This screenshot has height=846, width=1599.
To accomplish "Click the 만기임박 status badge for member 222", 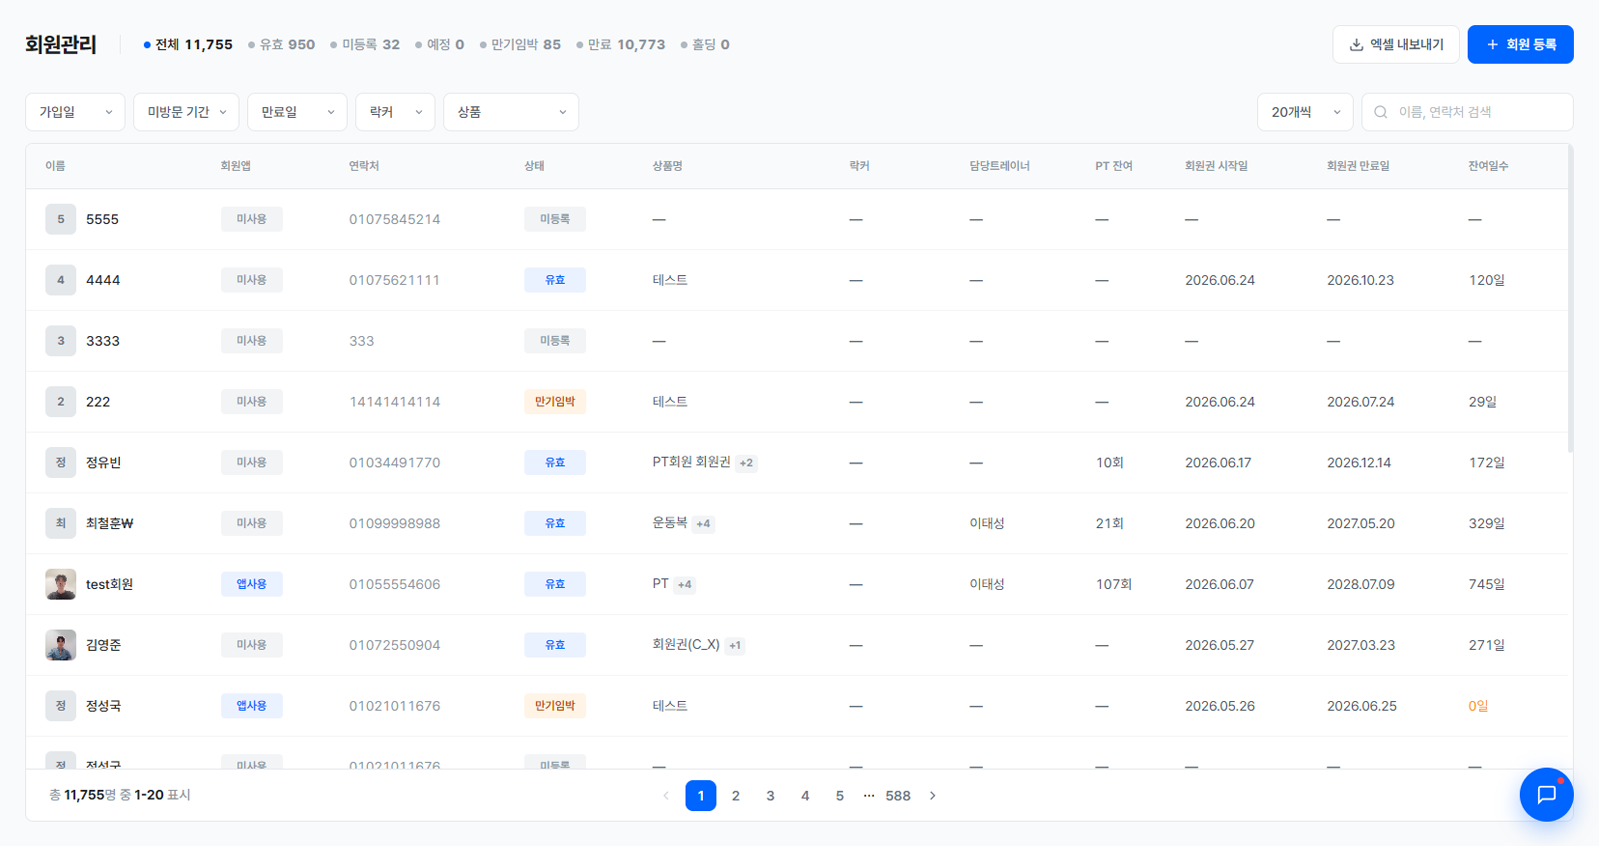I will pyautogui.click(x=555, y=402).
